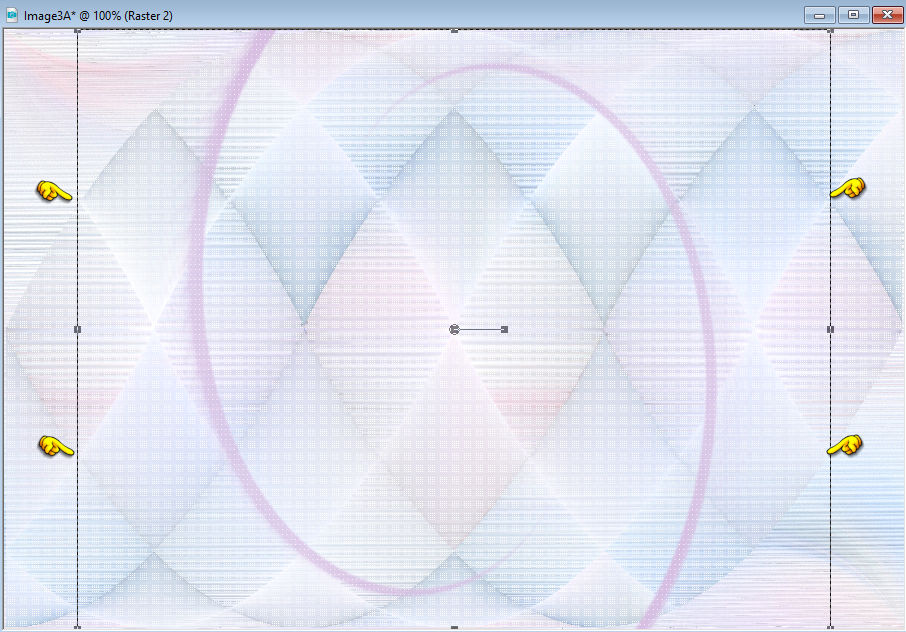Click the left-middle selection handle
906x632 pixels.
click(x=78, y=329)
